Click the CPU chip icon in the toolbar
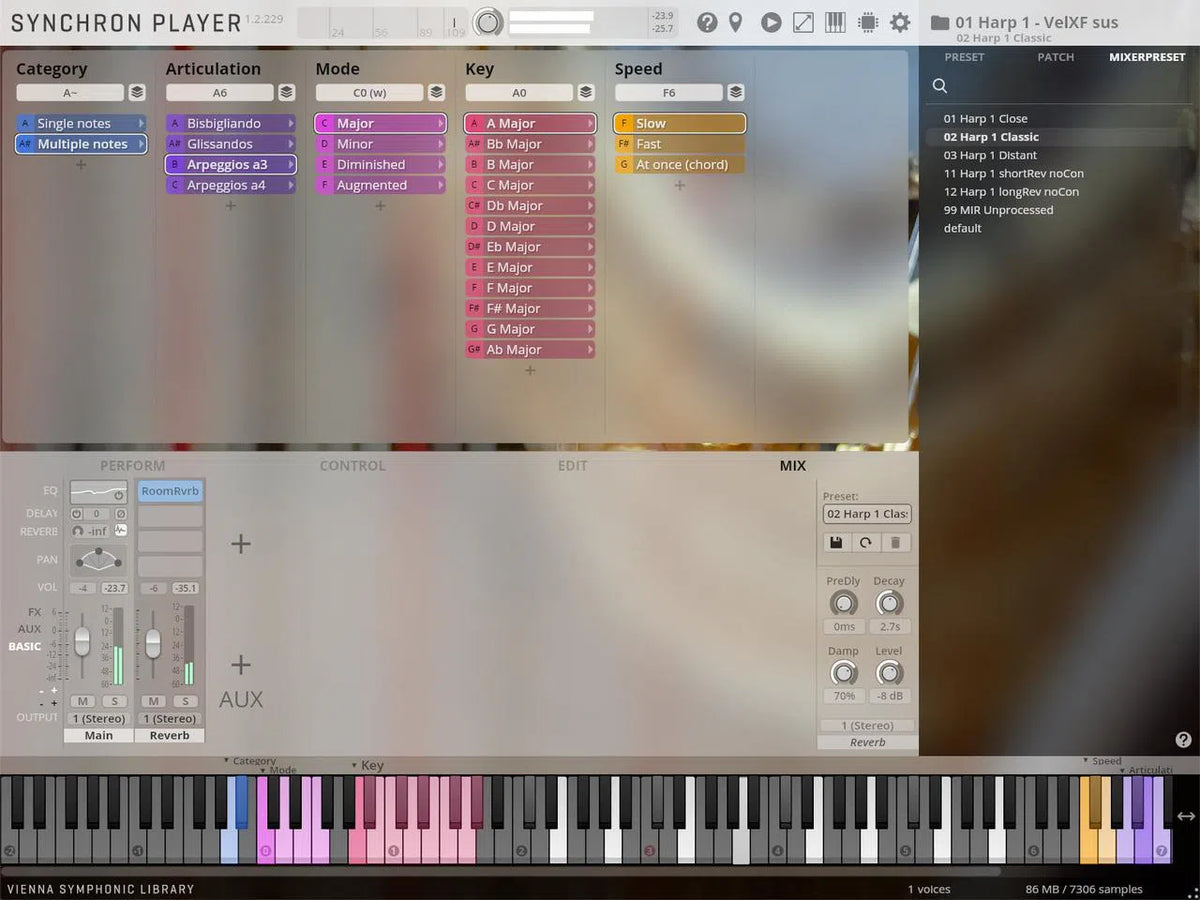This screenshot has height=900, width=1200. pyautogui.click(x=867, y=22)
